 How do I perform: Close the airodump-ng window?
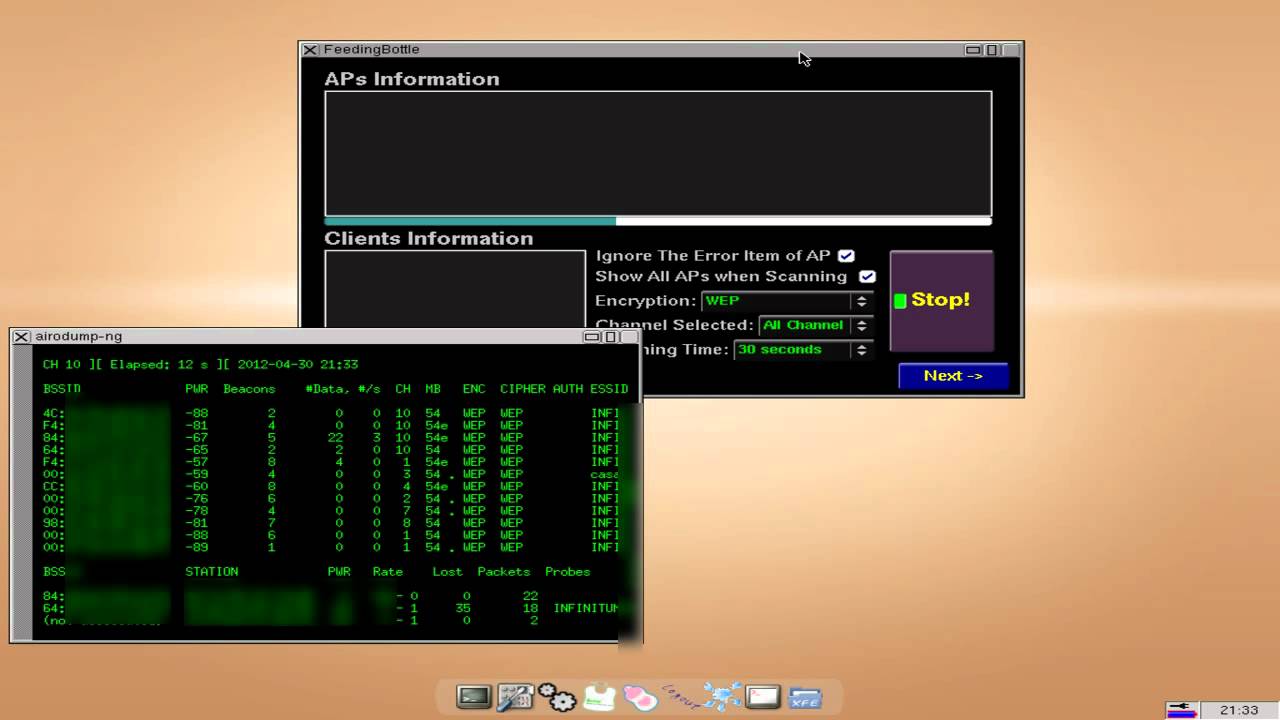[x=21, y=337]
